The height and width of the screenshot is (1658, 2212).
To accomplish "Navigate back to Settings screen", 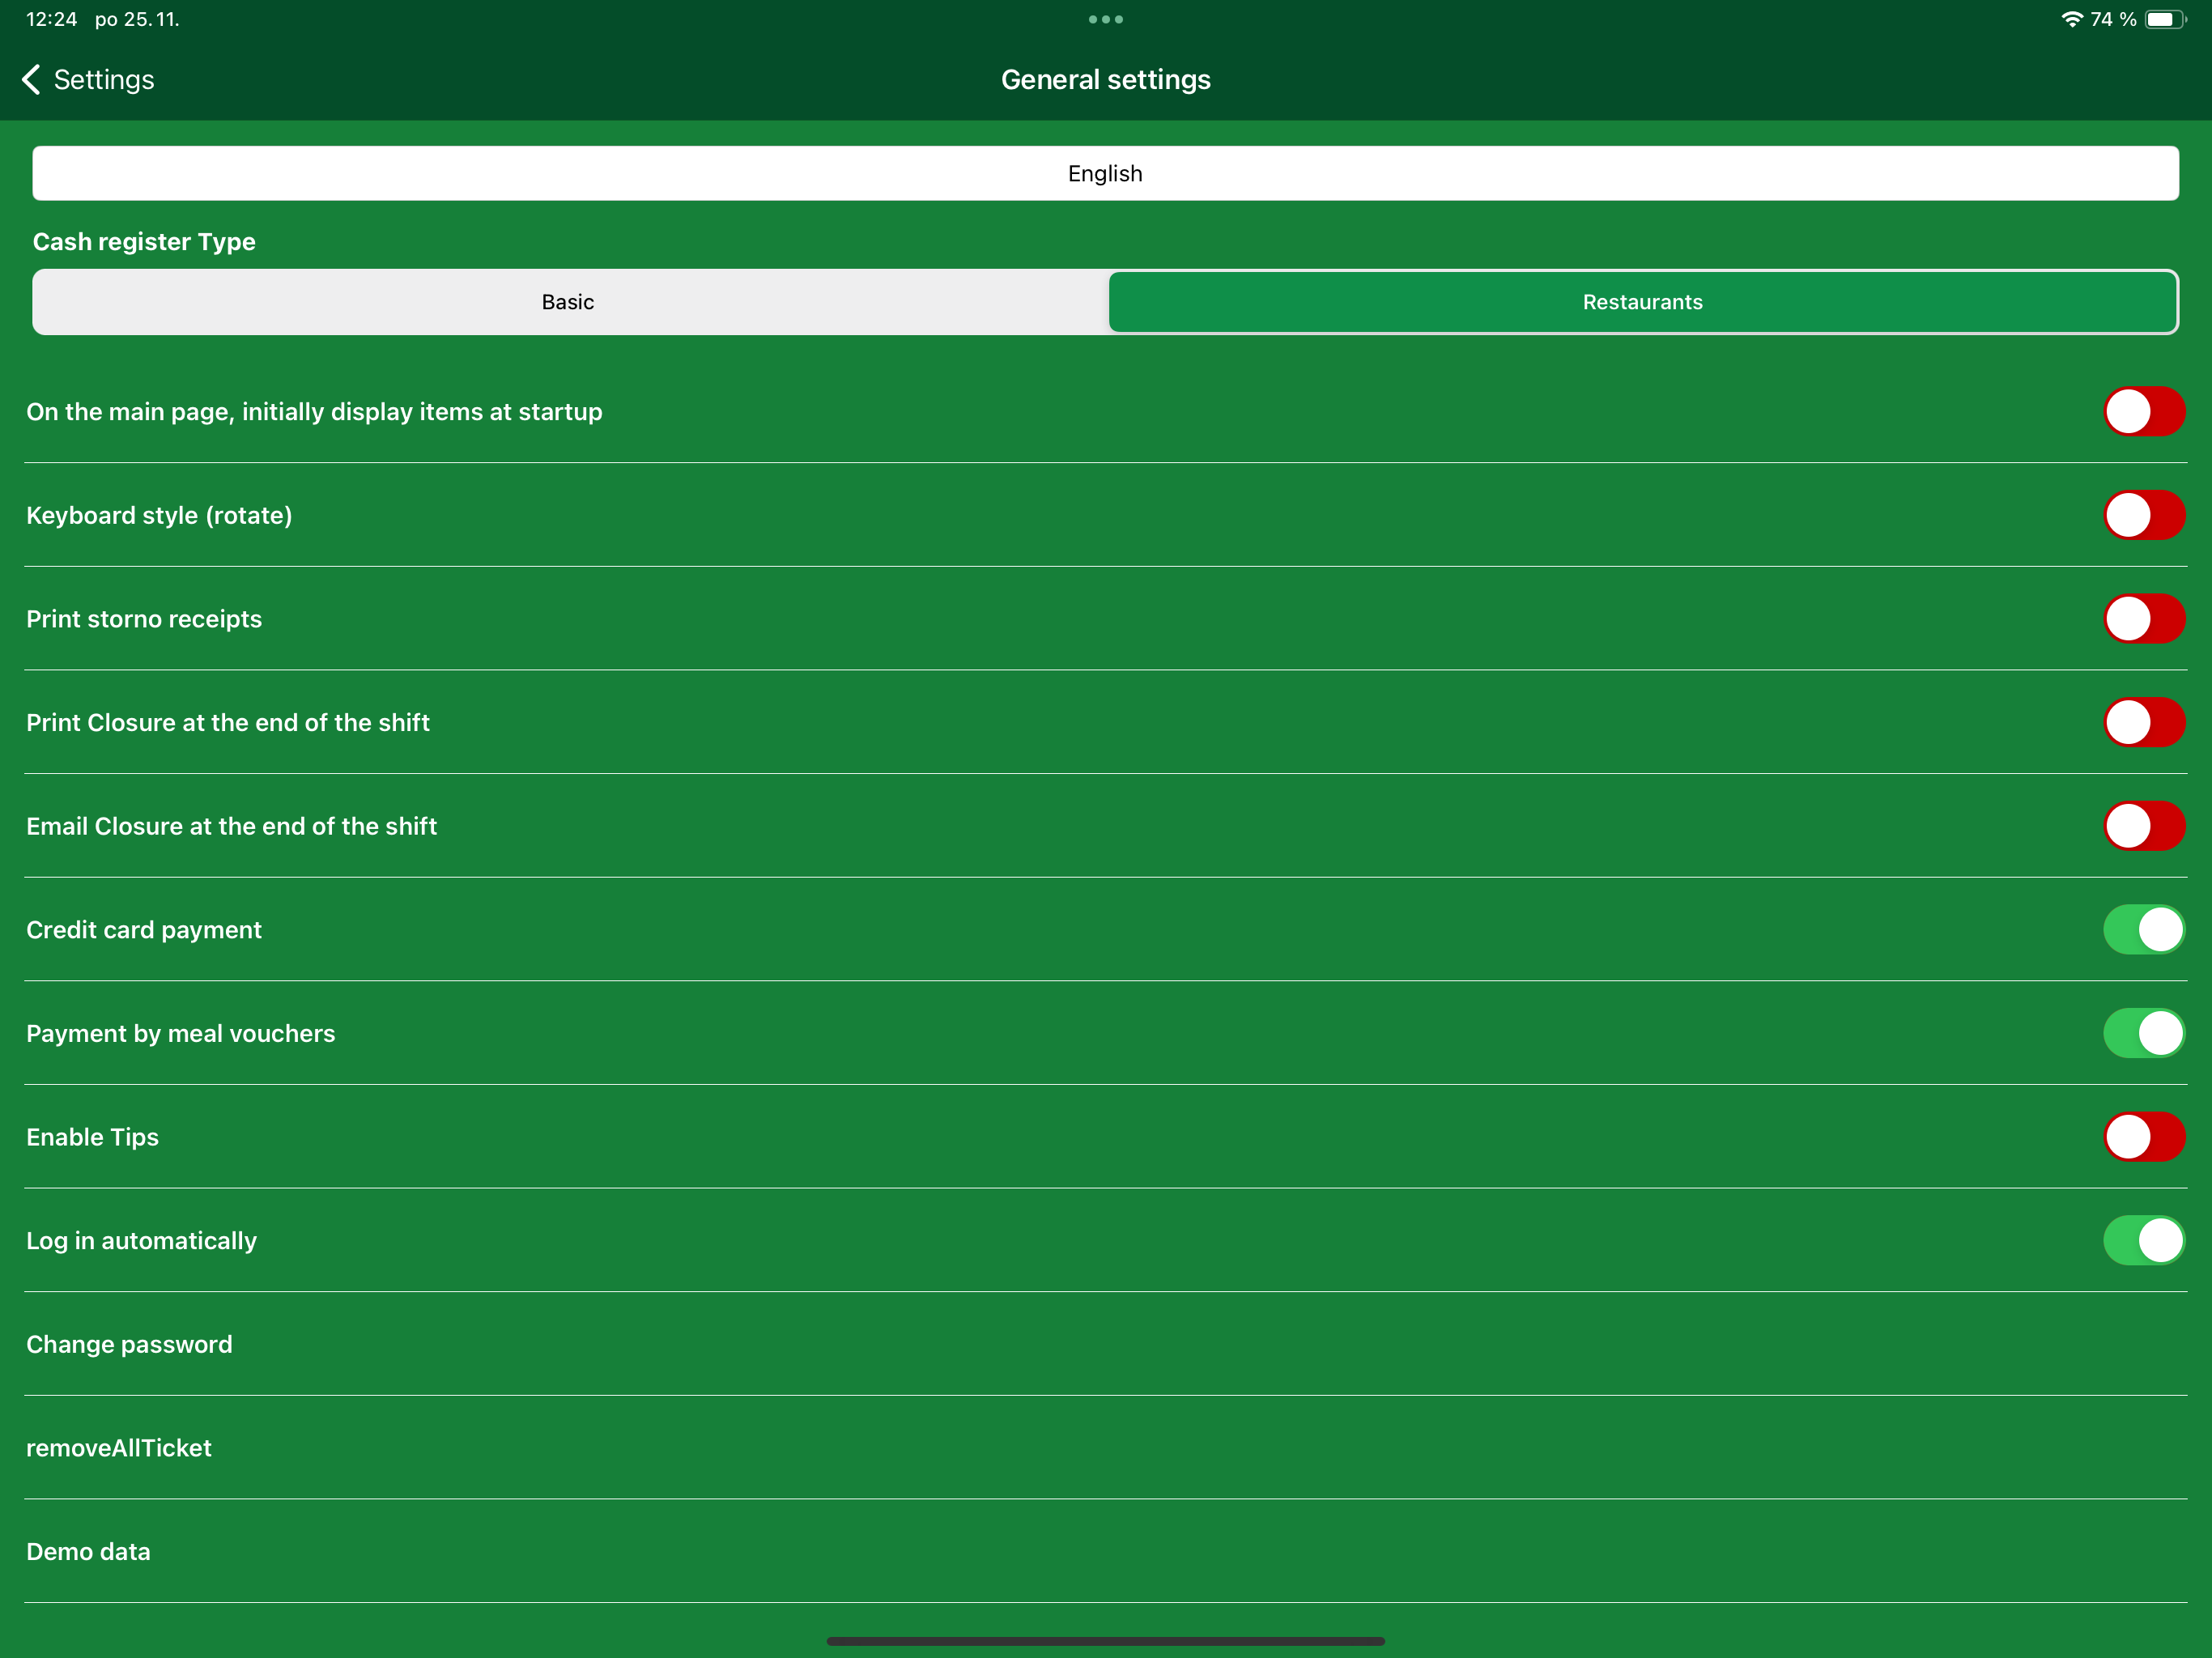I will tap(88, 79).
